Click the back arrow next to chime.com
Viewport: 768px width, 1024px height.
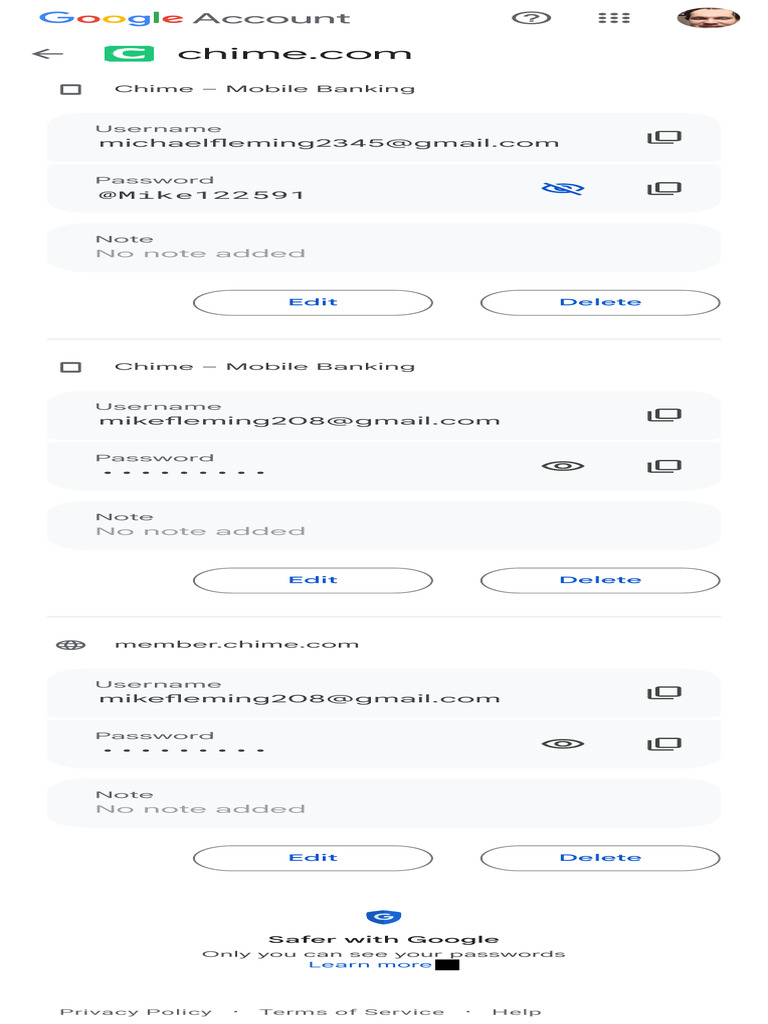click(47, 54)
